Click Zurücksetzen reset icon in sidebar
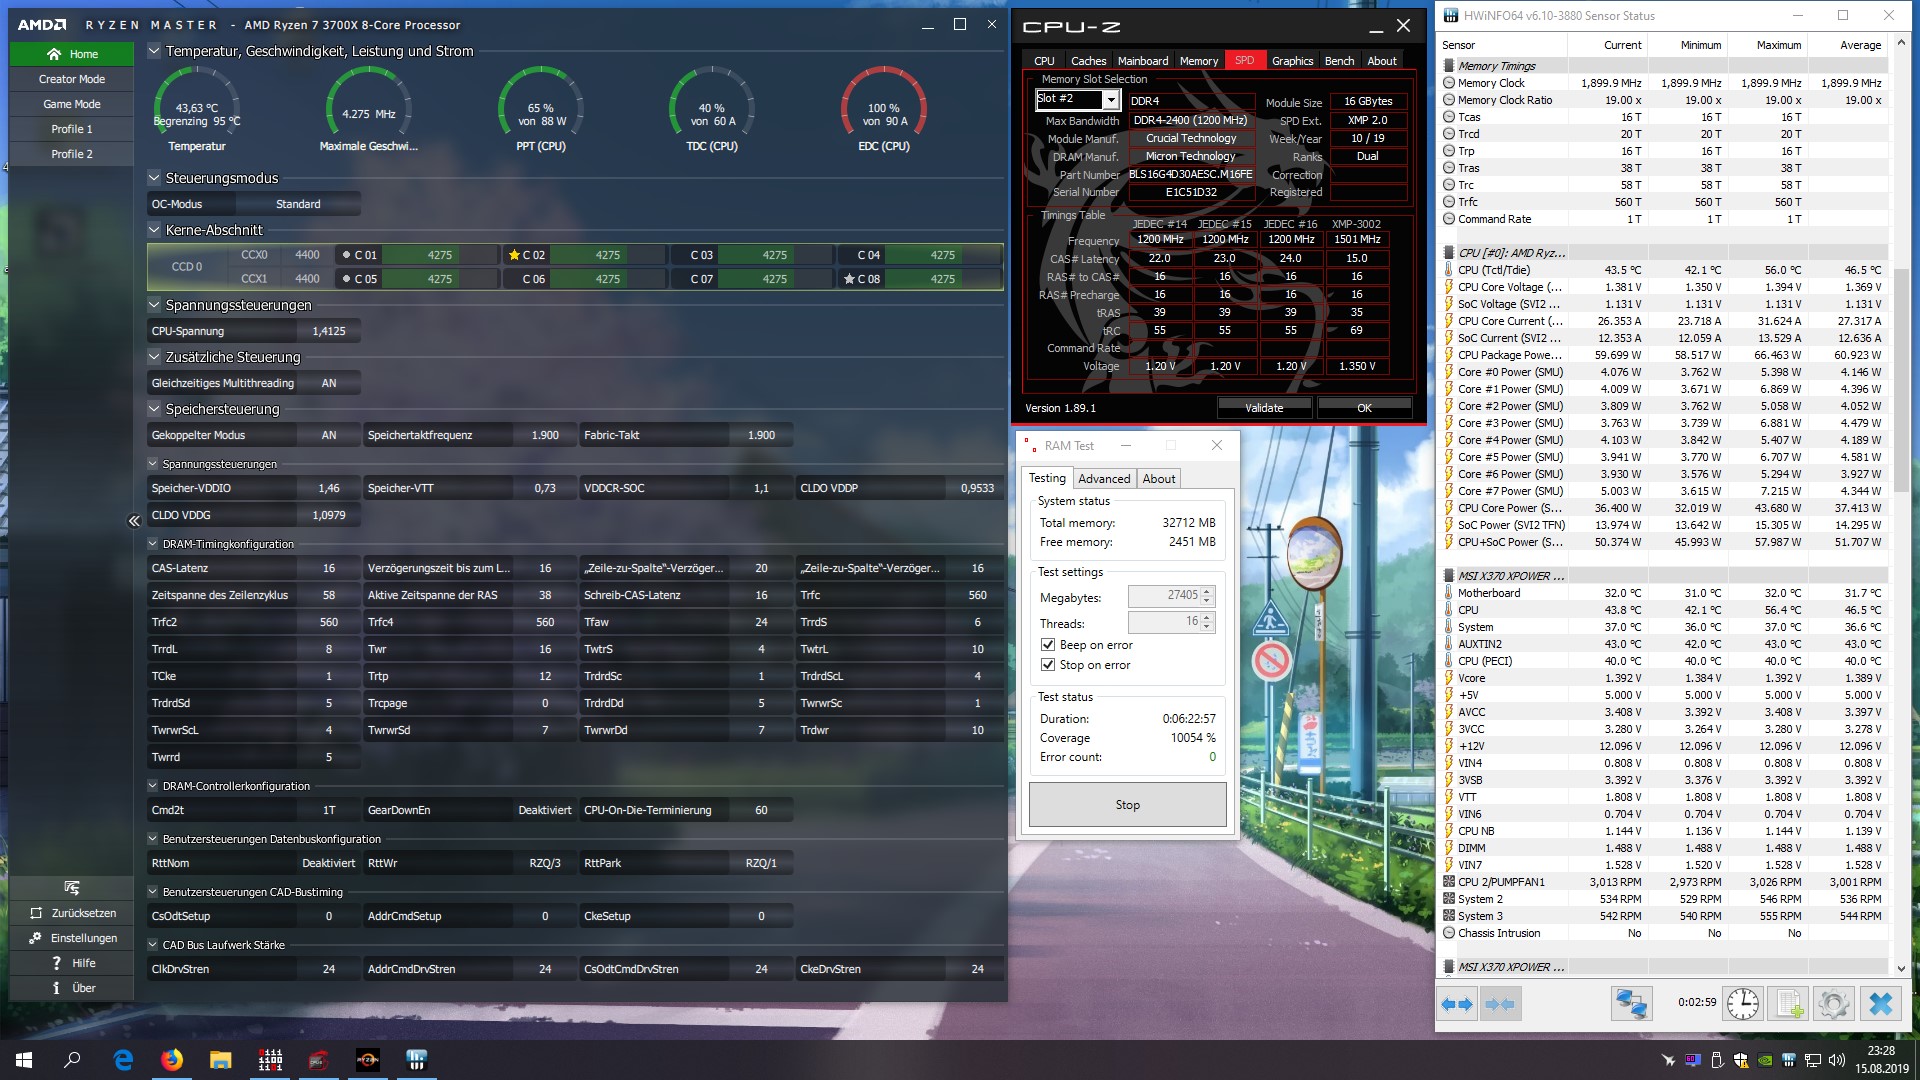The height and width of the screenshot is (1080, 1920). click(x=37, y=913)
